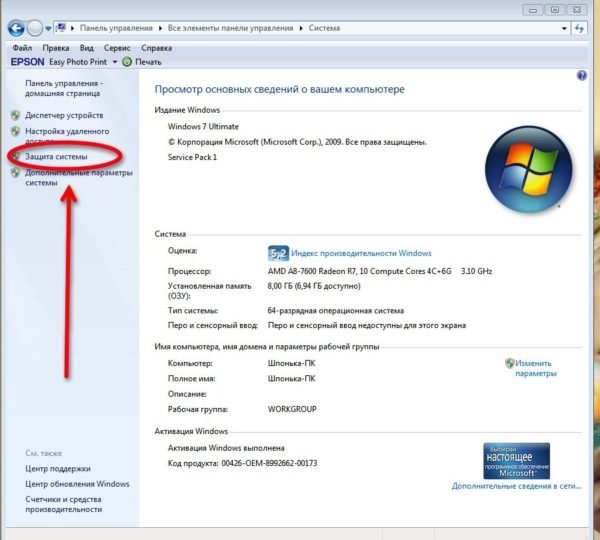Open the Сервис menu
The height and width of the screenshot is (540, 600).
click(x=117, y=48)
